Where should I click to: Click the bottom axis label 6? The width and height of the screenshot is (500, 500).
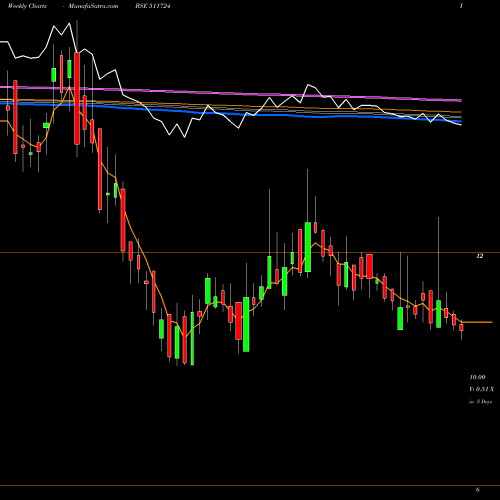[478, 489]
